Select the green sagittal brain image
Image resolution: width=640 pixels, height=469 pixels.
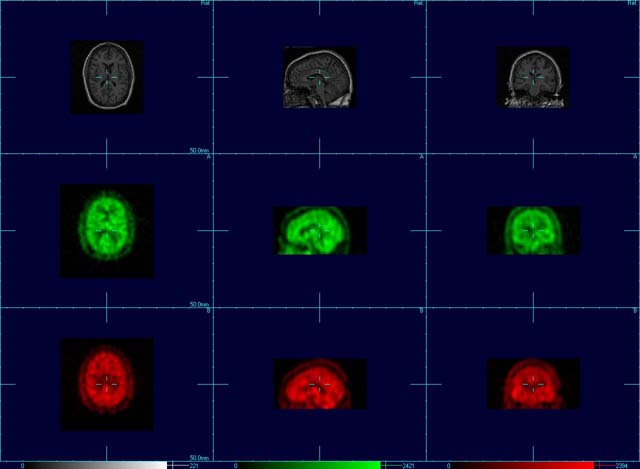(319, 230)
